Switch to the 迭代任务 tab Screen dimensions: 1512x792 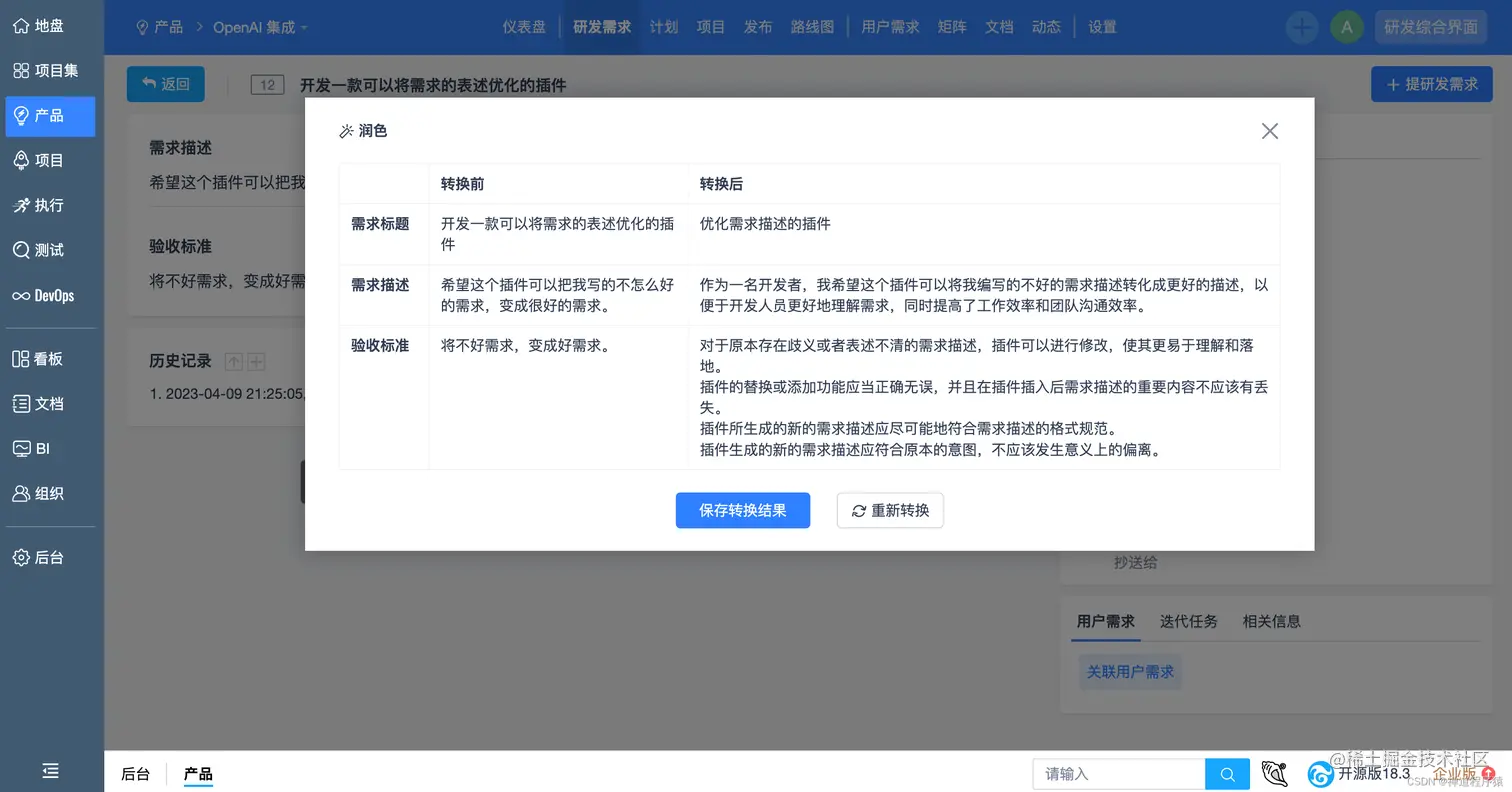coord(1189,620)
